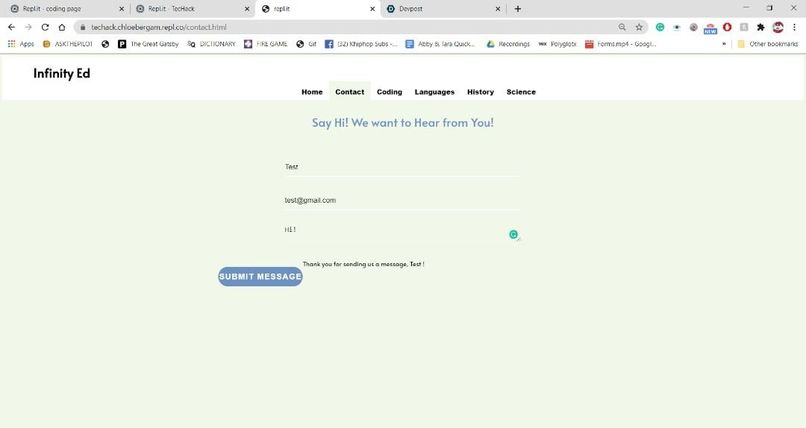
Task: Reload the contact page
Action: pos(45,27)
